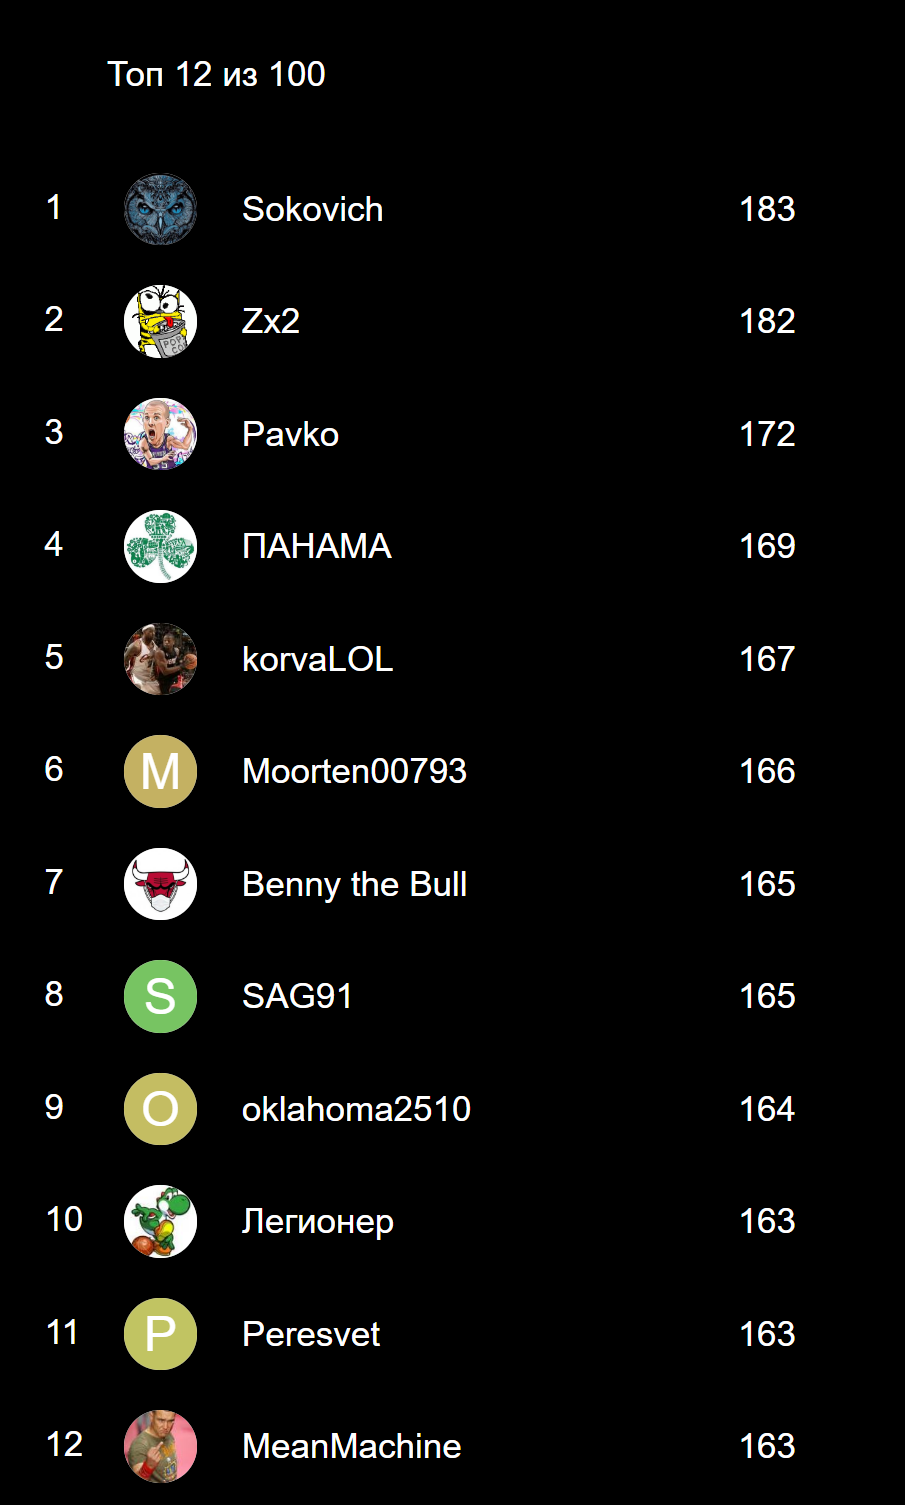Select the Легионер username

point(317,1222)
